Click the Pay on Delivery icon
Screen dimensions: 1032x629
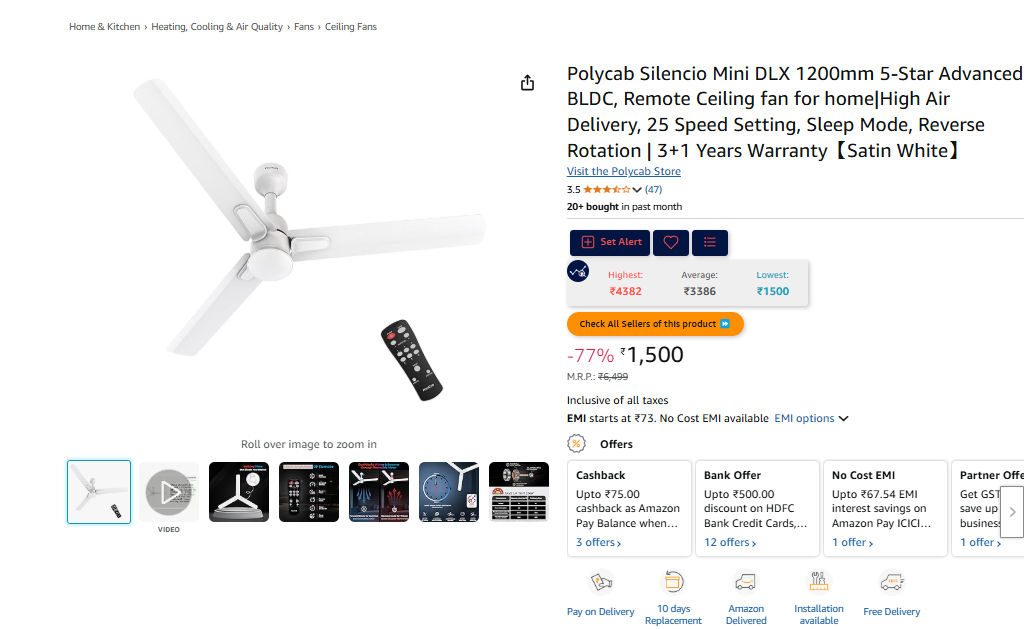(x=601, y=582)
